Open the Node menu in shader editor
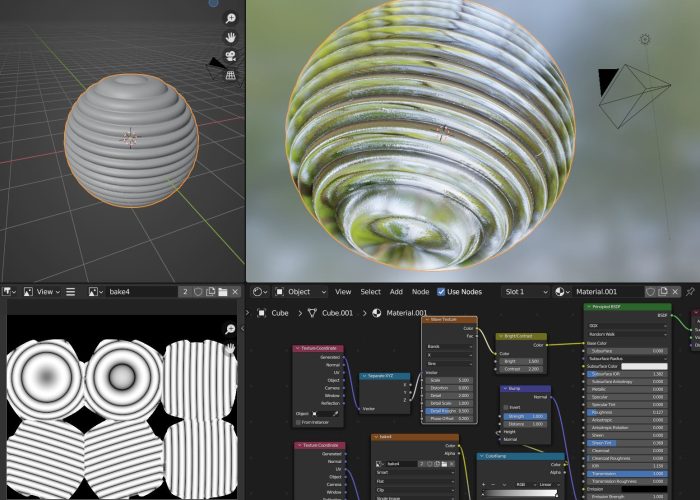 click(421, 292)
